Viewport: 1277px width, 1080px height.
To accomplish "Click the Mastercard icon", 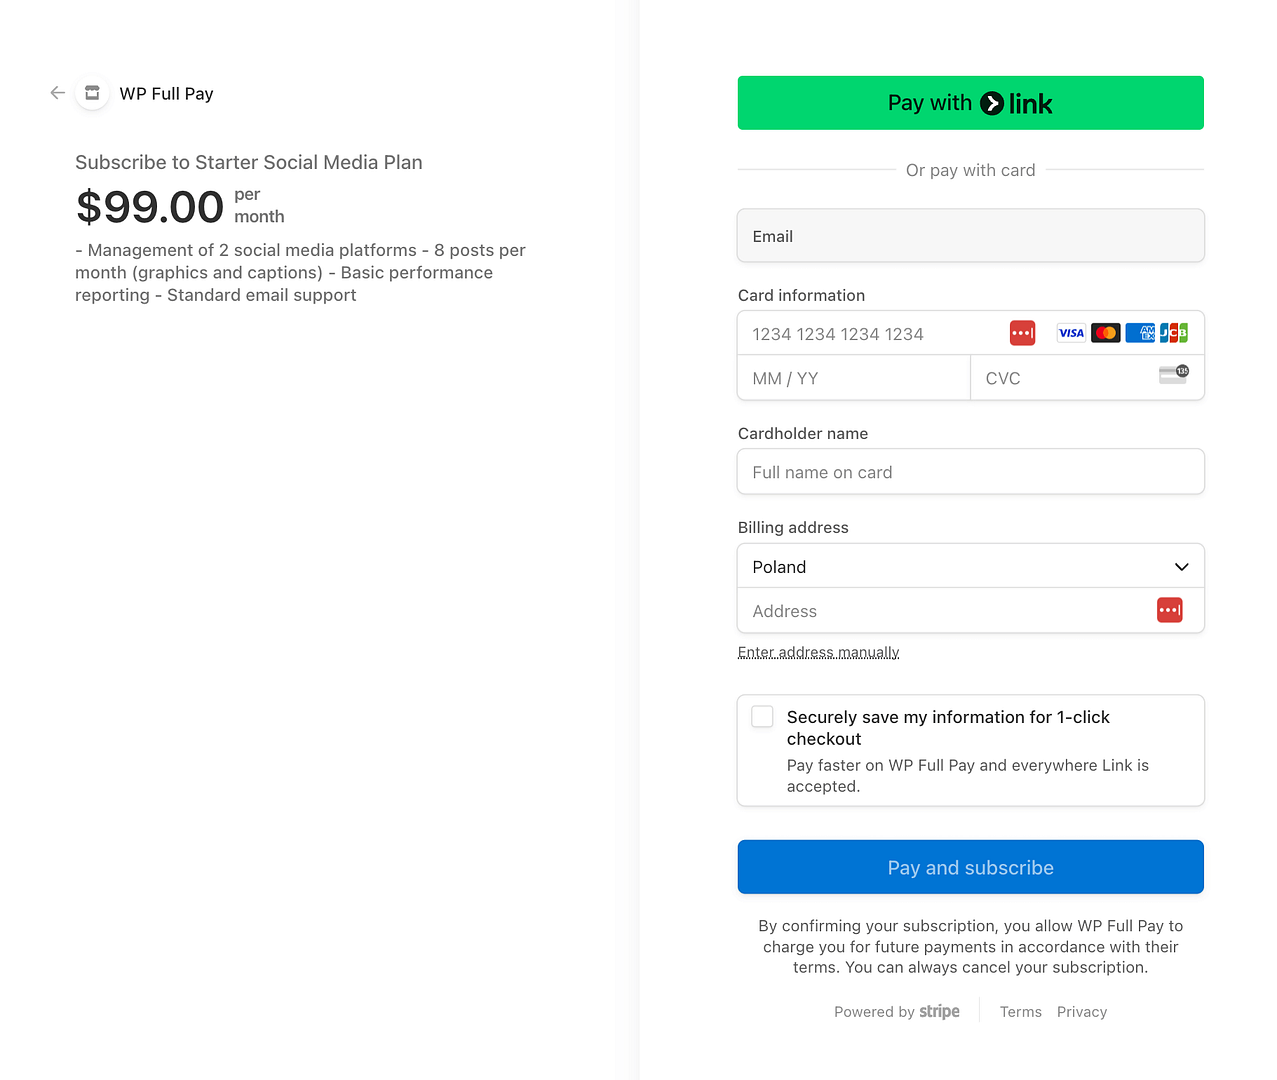I will click(1105, 333).
